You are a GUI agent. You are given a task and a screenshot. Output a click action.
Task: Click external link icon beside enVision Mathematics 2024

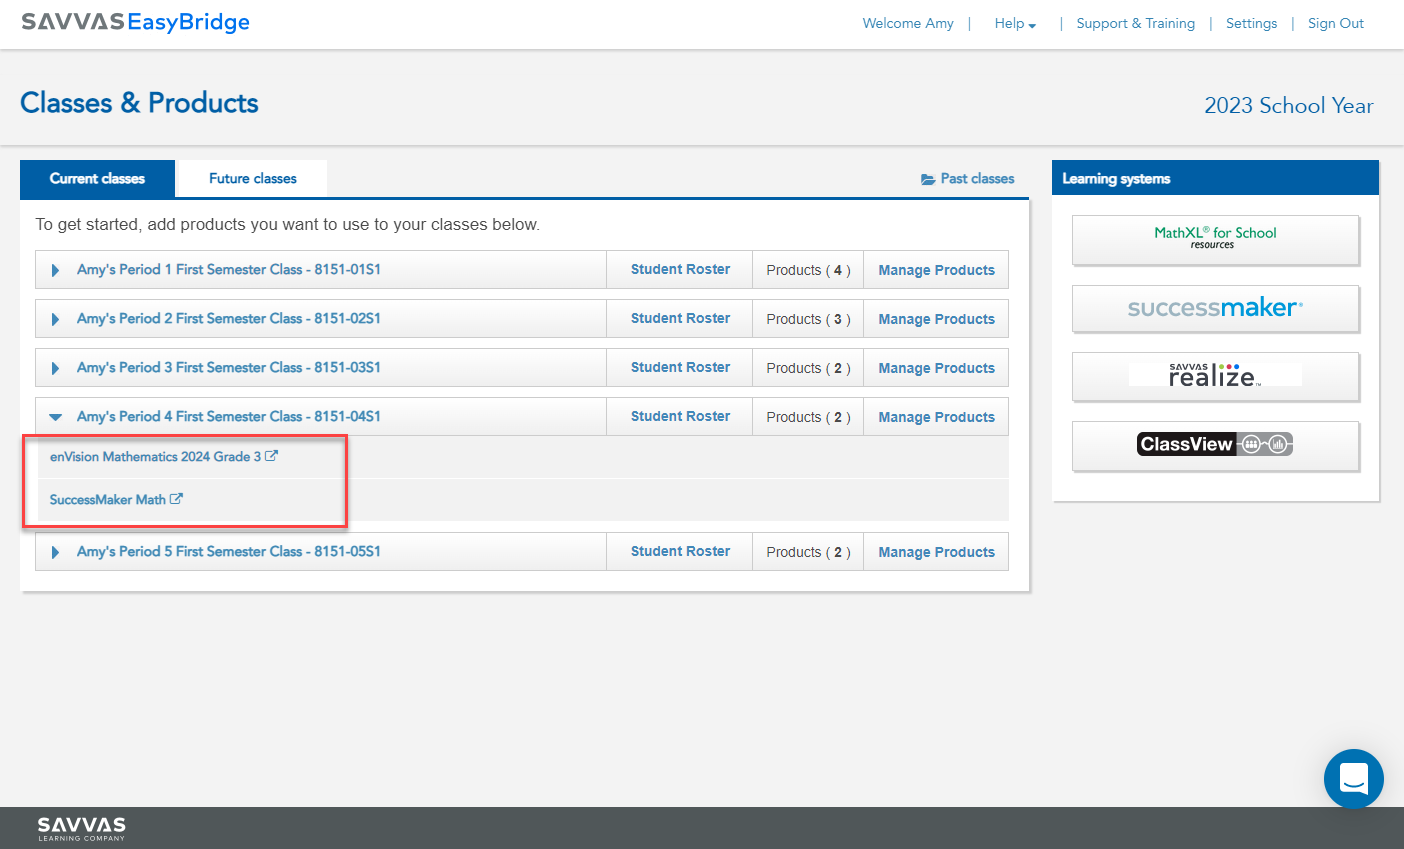272,455
